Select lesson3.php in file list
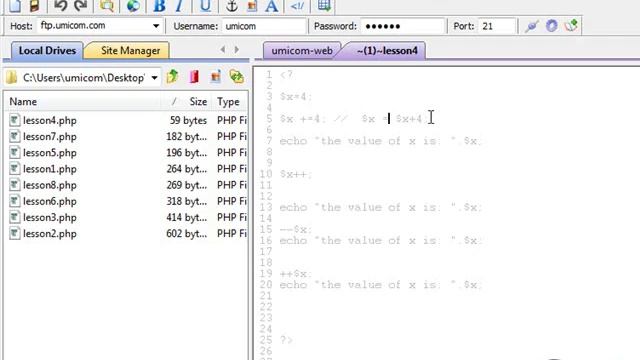Screen dimensions: 640x360 tap(49, 218)
